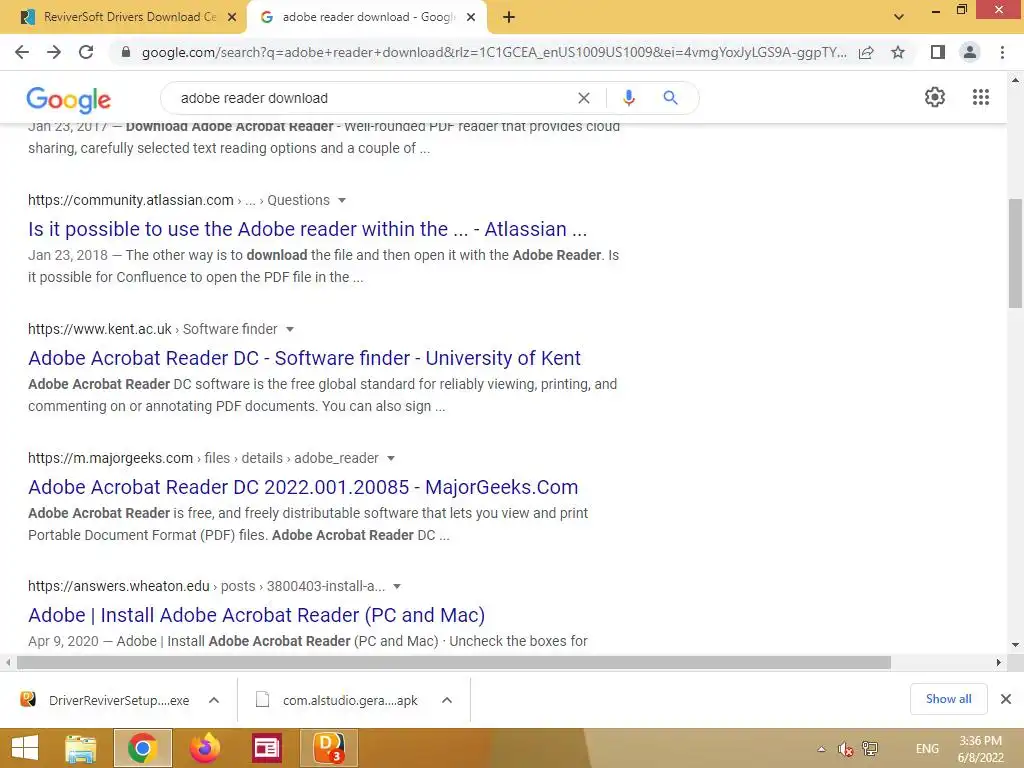Click the address bar URL
The height and width of the screenshot is (768, 1024).
coord(494,52)
